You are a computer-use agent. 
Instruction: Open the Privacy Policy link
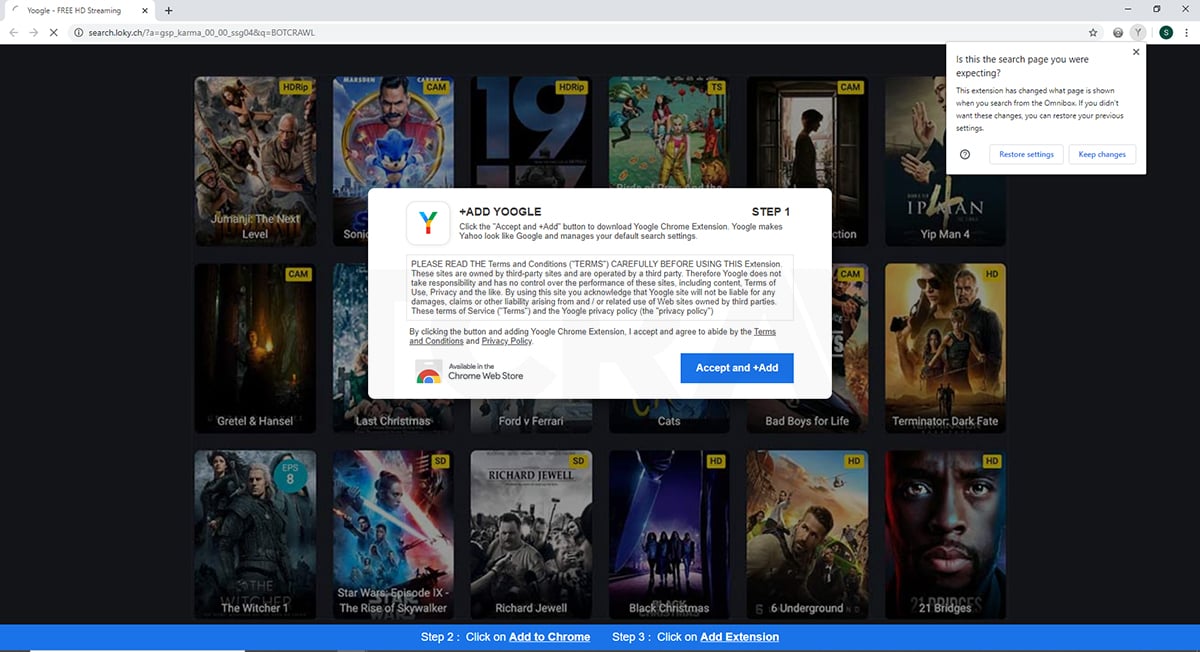click(x=507, y=341)
